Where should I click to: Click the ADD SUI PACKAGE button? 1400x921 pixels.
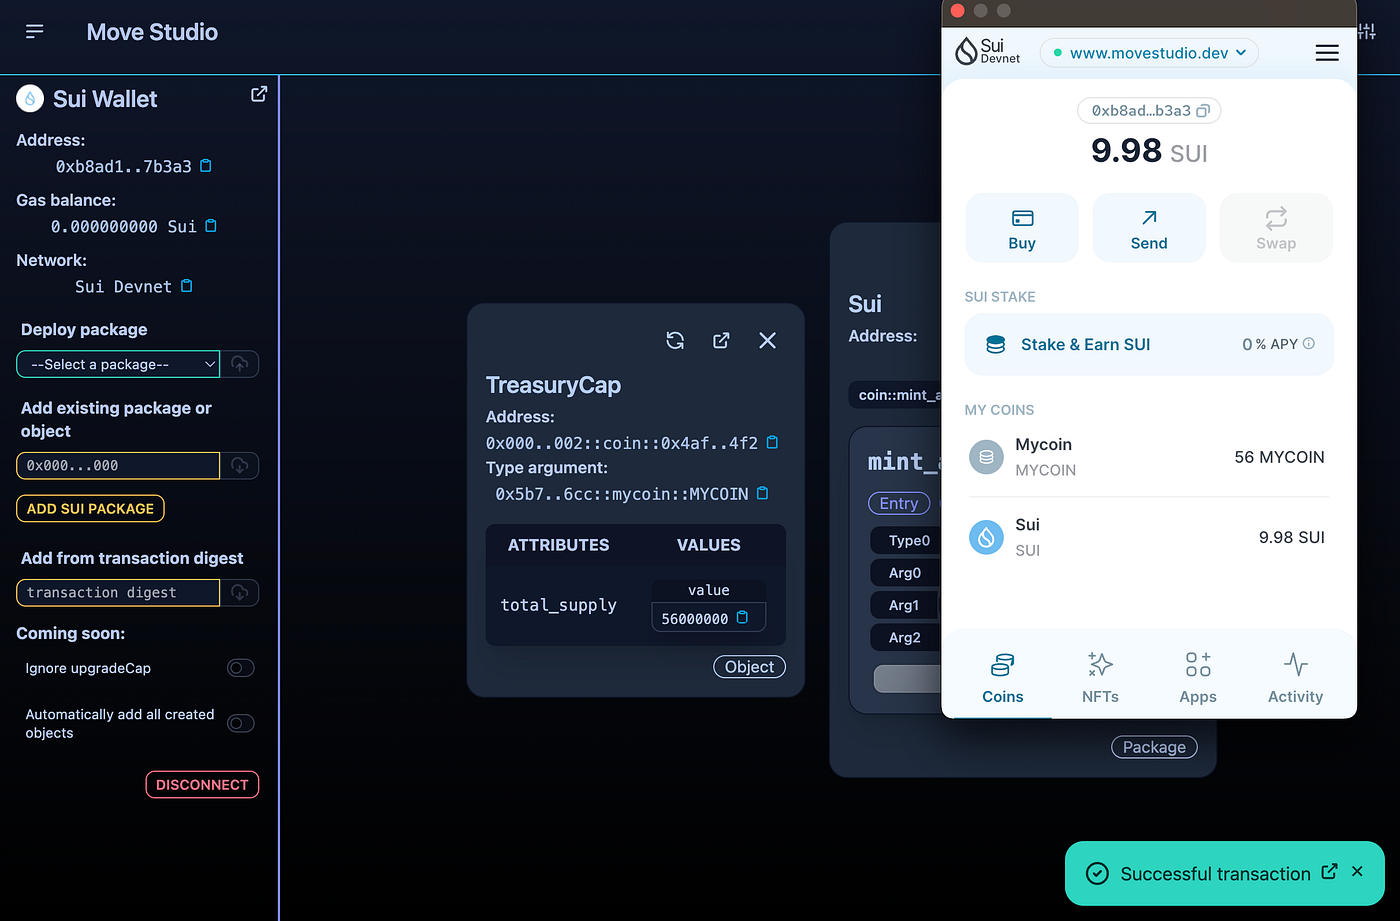[90, 508]
